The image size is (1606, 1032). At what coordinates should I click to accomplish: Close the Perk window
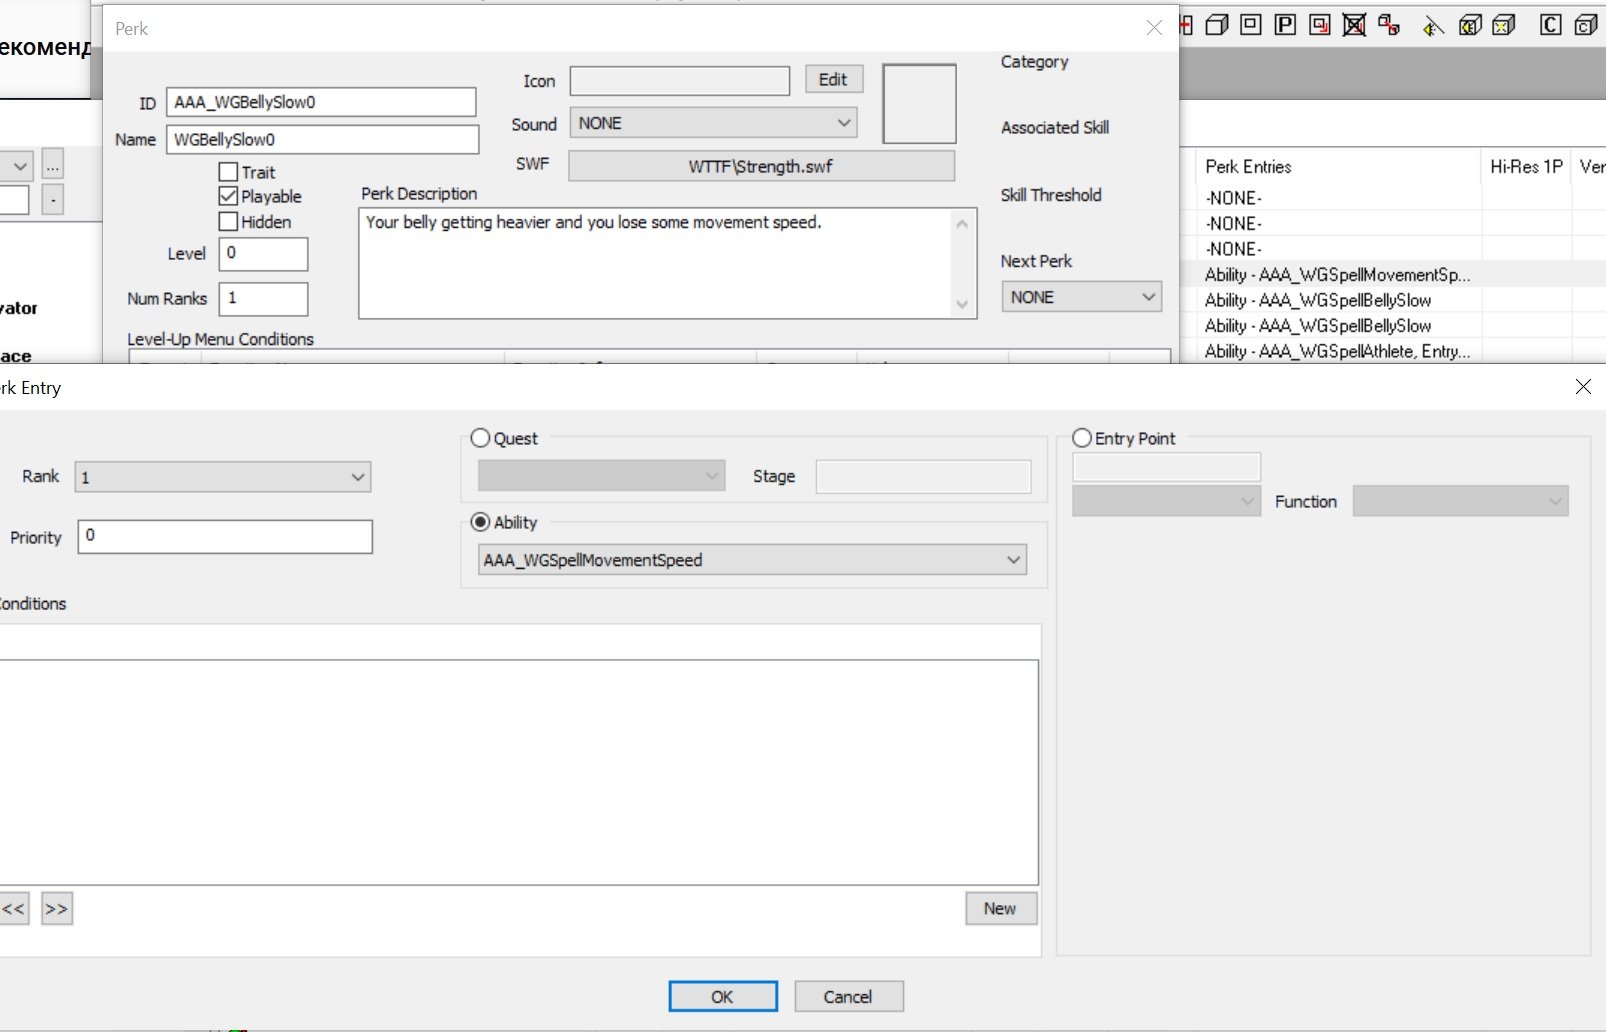tap(1154, 28)
